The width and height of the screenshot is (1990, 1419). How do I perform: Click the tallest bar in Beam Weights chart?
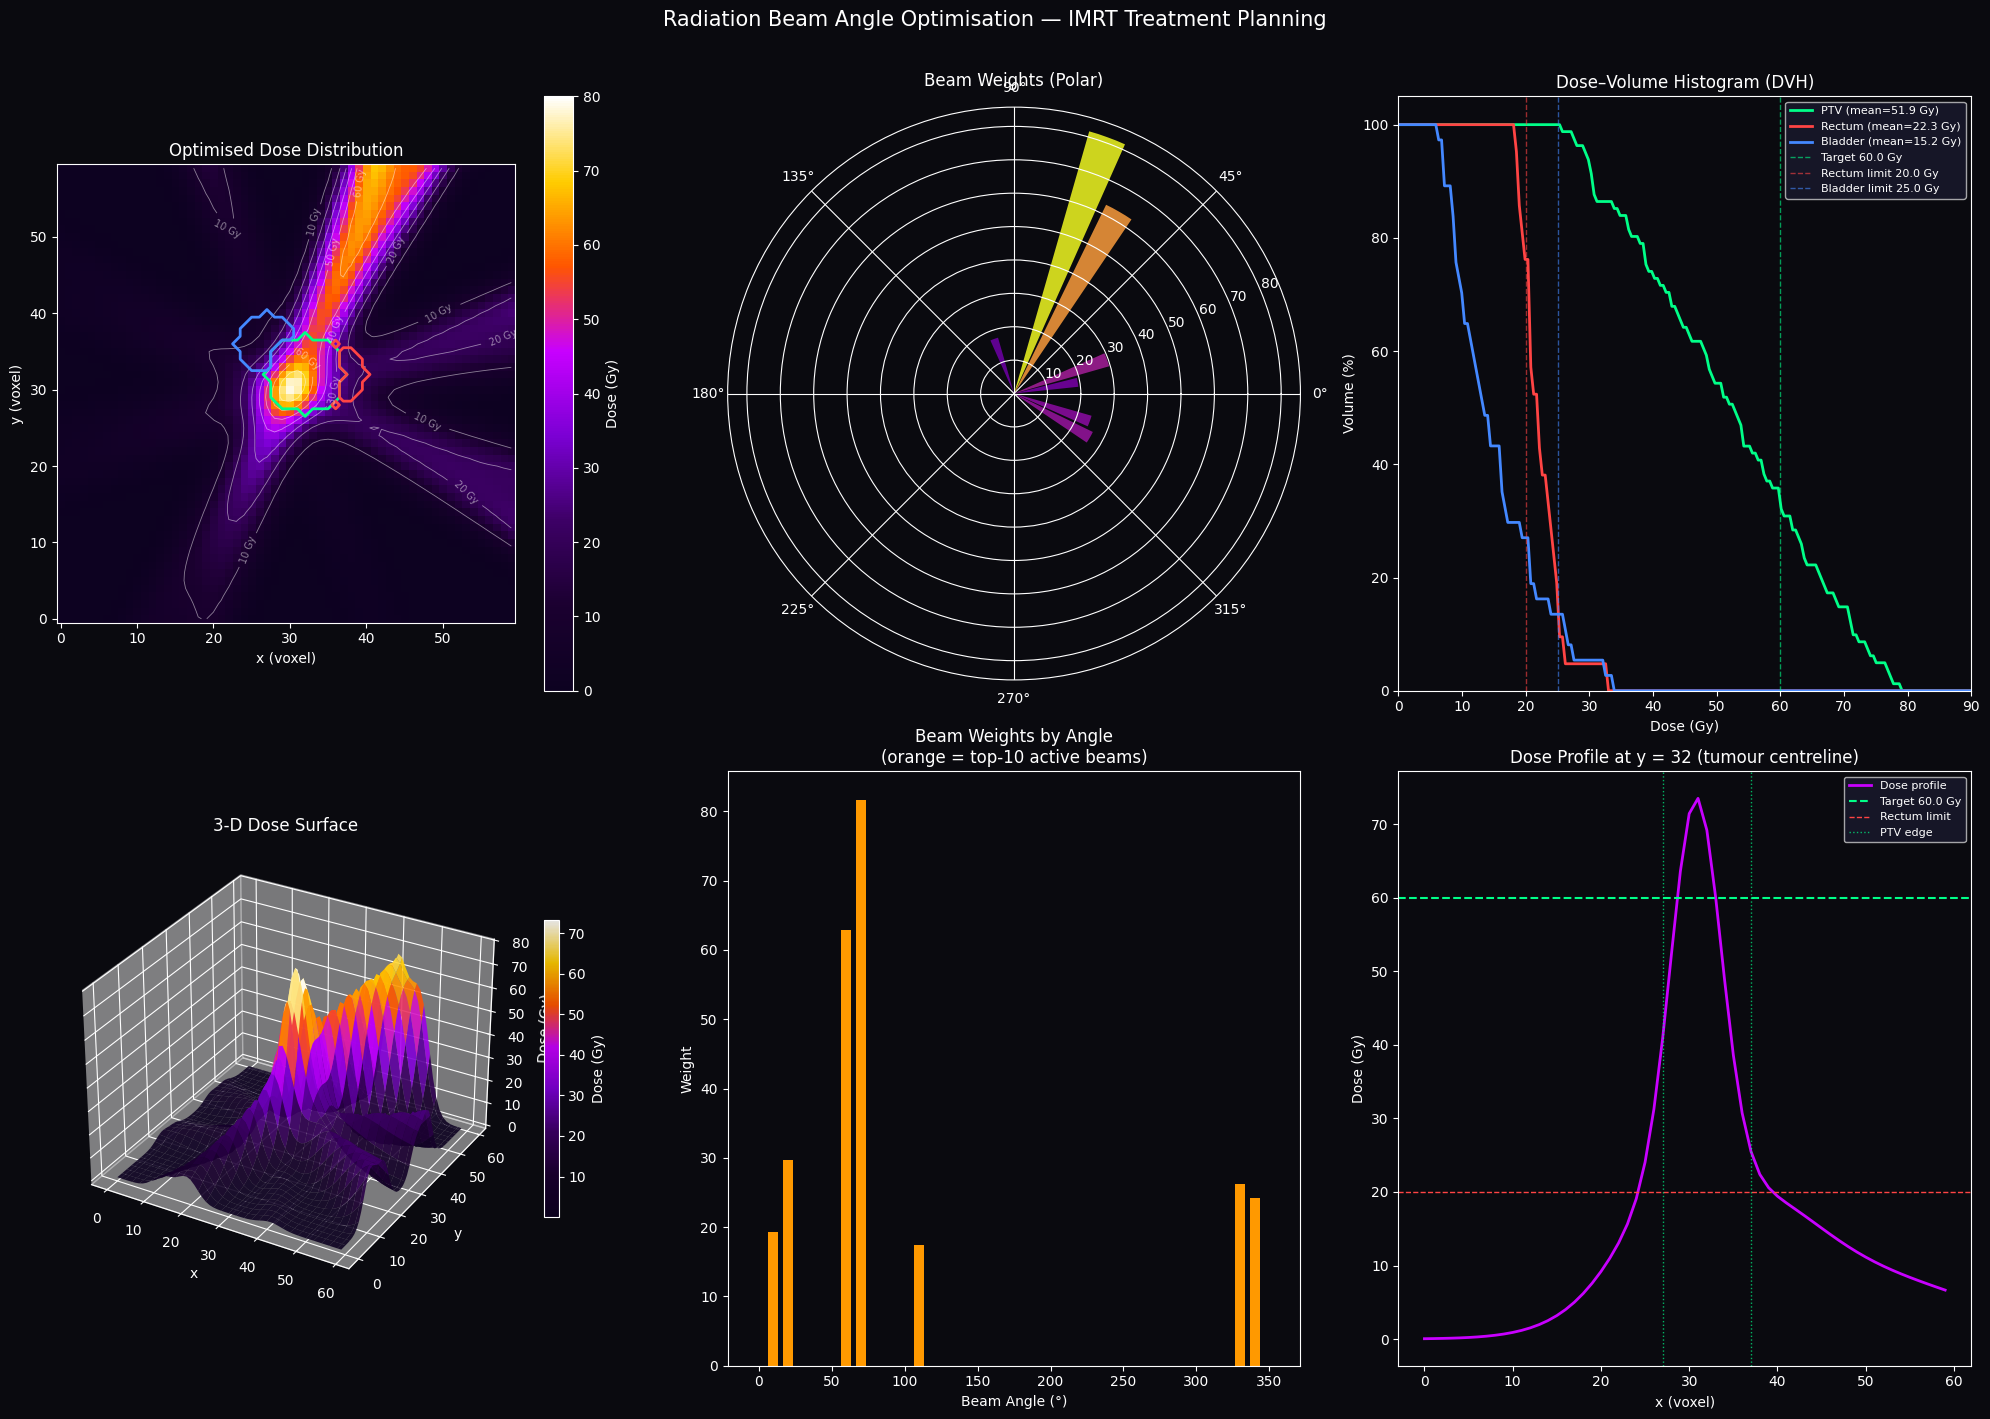861,1083
